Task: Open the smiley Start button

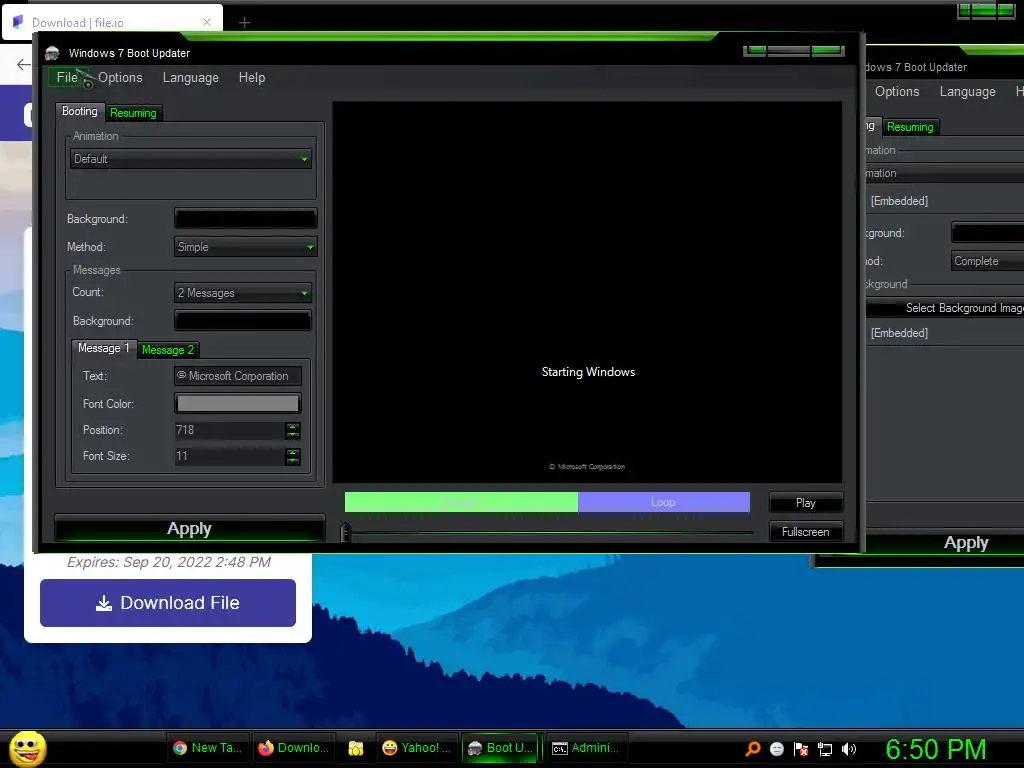Action: click(27, 748)
